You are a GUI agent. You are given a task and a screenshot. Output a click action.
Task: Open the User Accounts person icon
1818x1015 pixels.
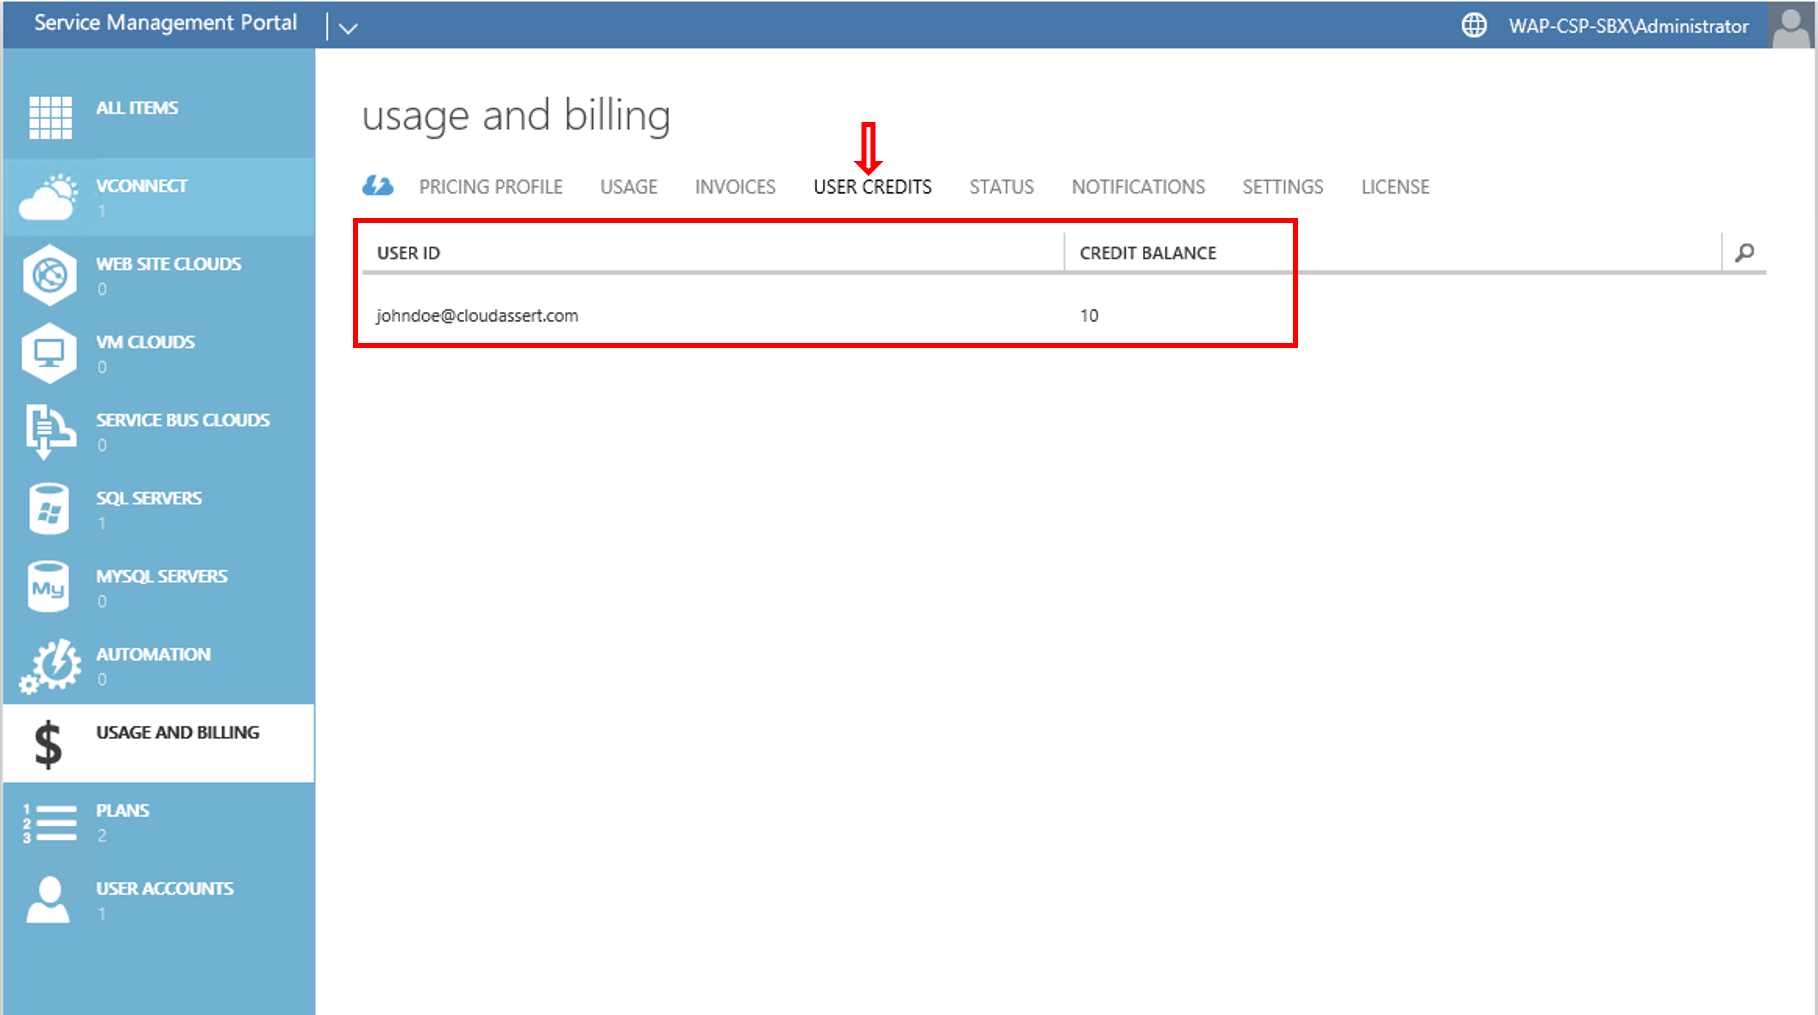pos(48,900)
